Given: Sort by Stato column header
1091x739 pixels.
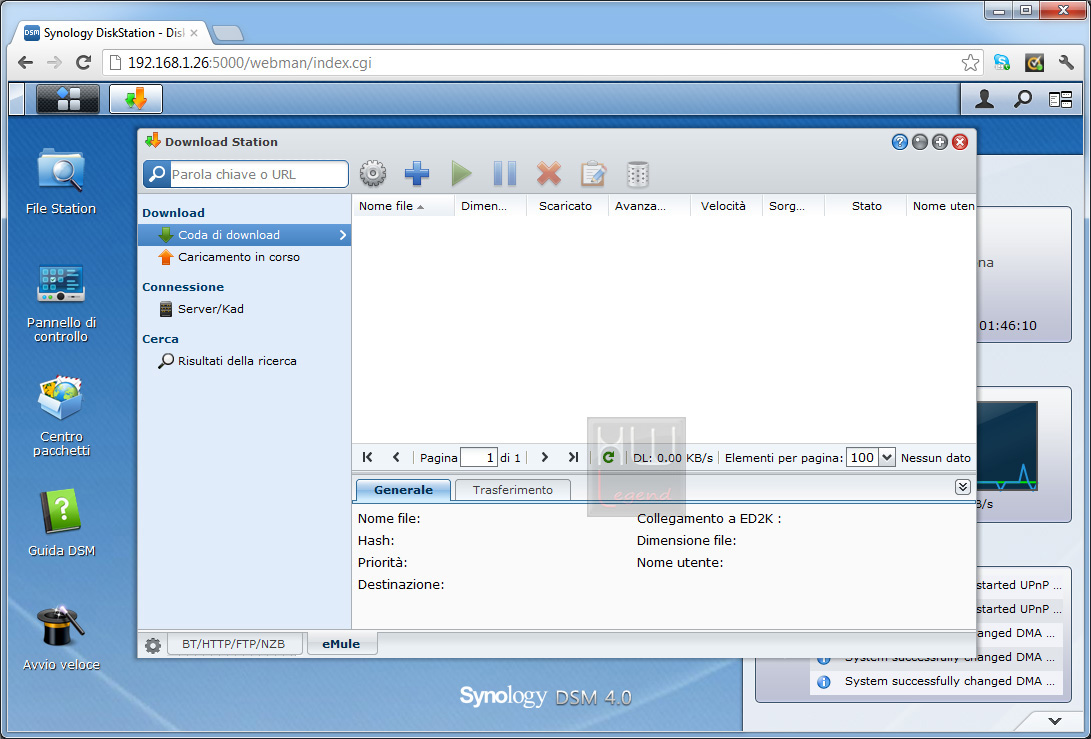Looking at the screenshot, I should [866, 206].
